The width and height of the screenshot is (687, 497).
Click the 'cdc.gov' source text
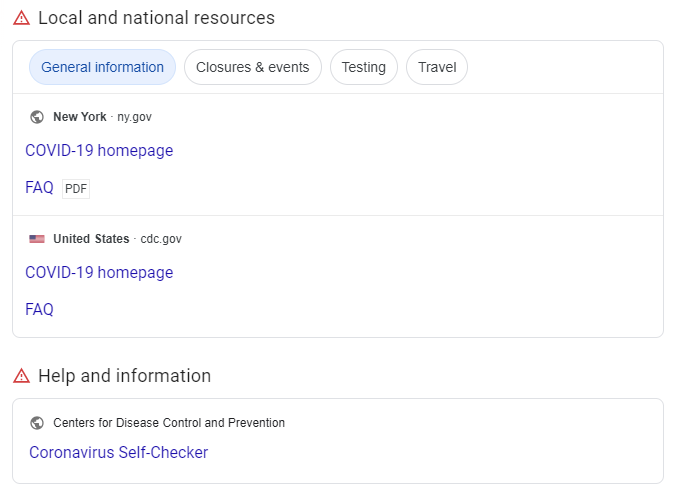coord(161,239)
